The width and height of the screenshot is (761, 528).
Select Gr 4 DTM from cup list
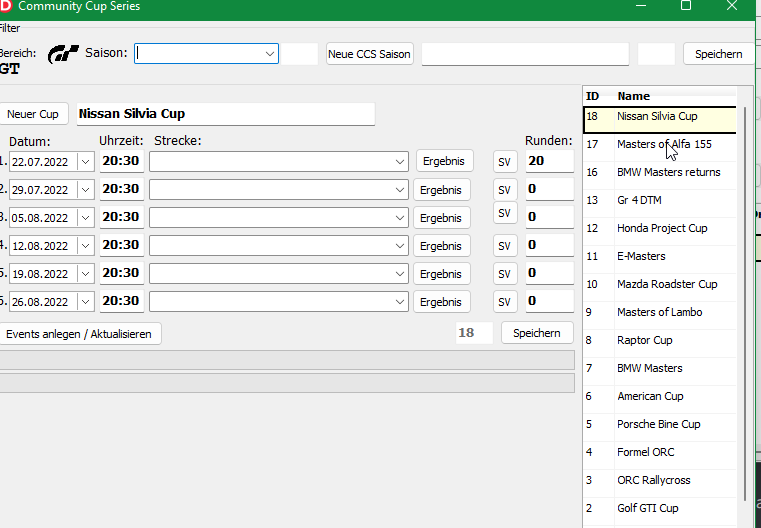click(x=640, y=201)
